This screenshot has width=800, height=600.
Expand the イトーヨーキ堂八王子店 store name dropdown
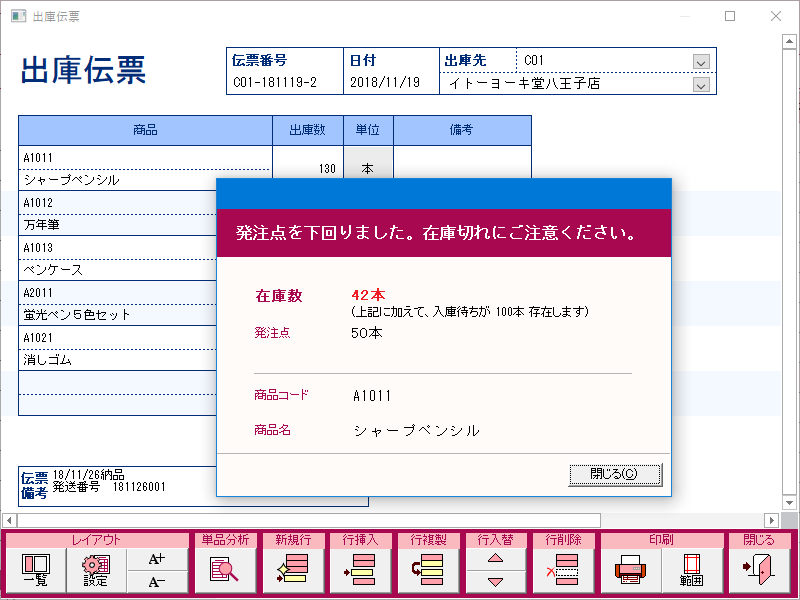point(701,84)
